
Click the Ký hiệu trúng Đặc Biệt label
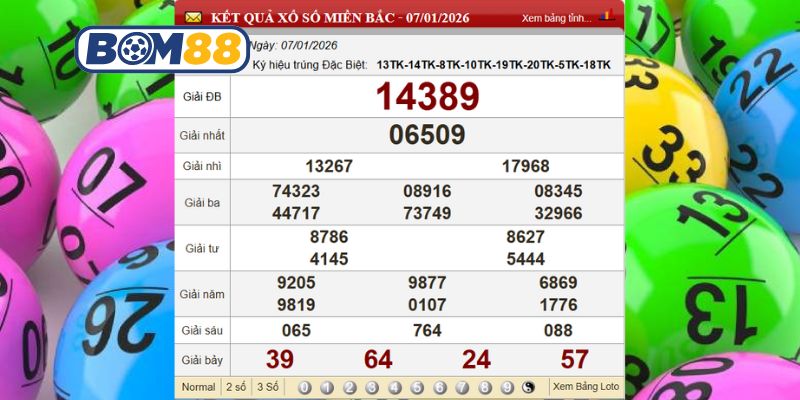pos(310,65)
